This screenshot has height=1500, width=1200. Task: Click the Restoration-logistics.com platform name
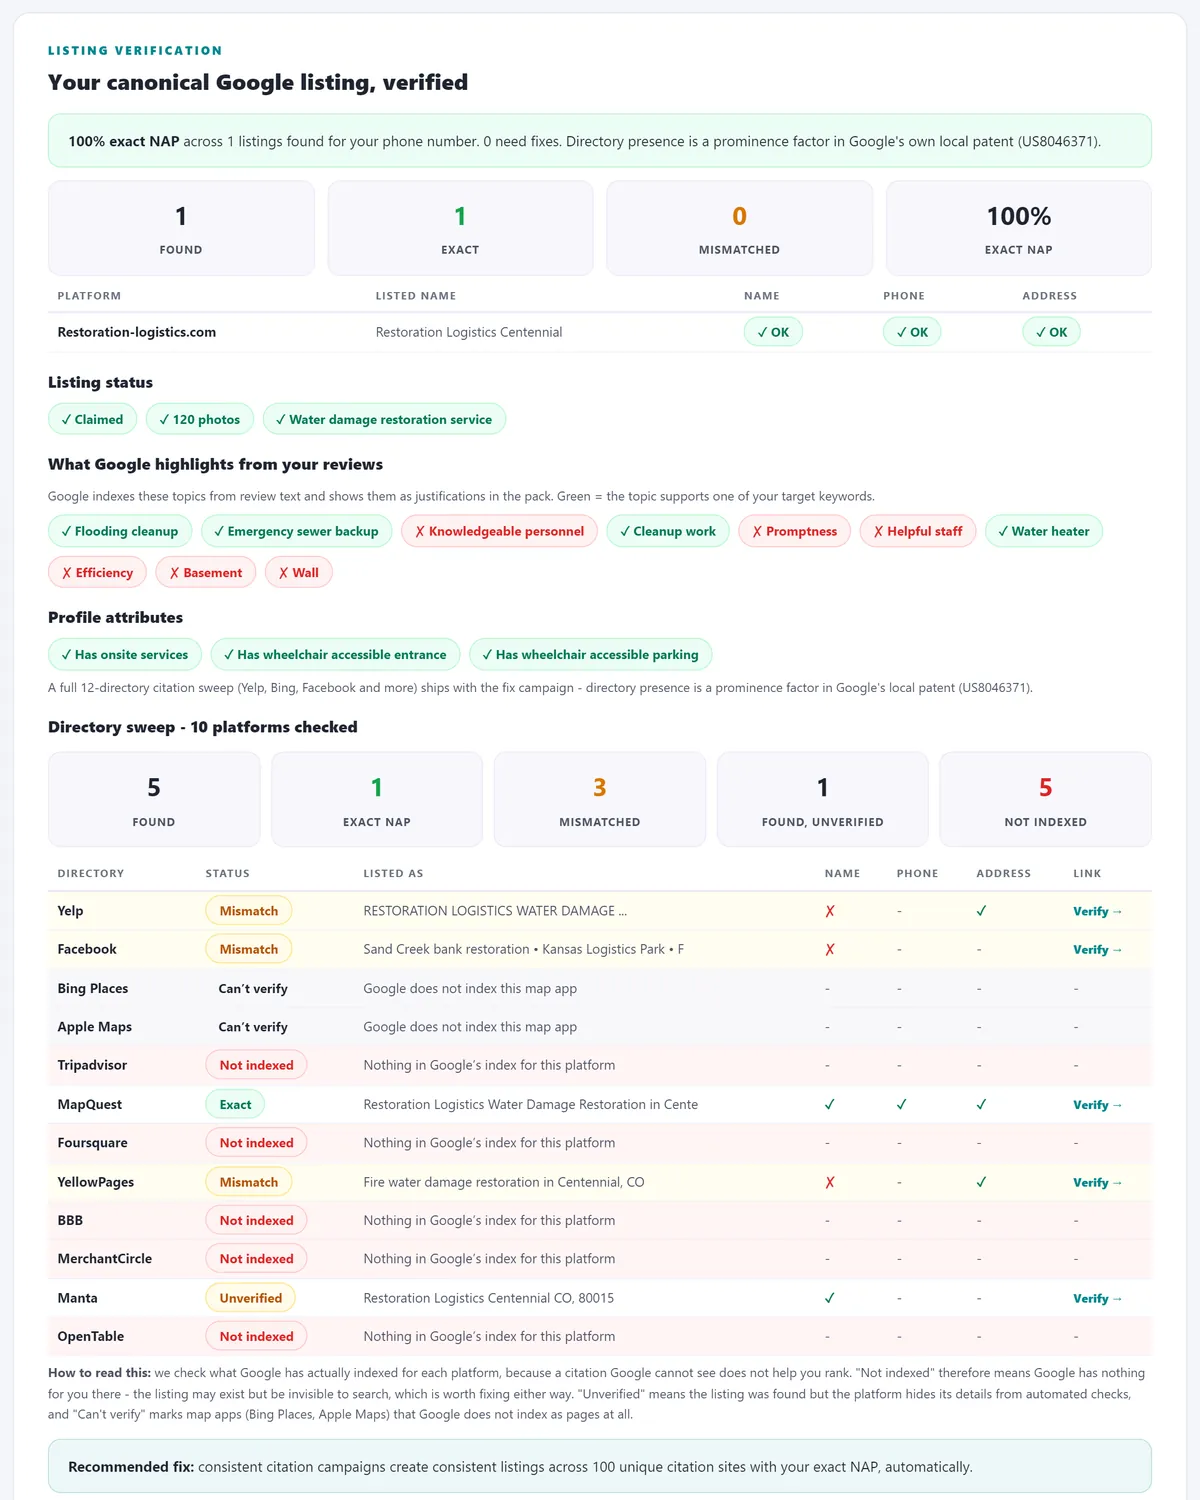(x=137, y=332)
